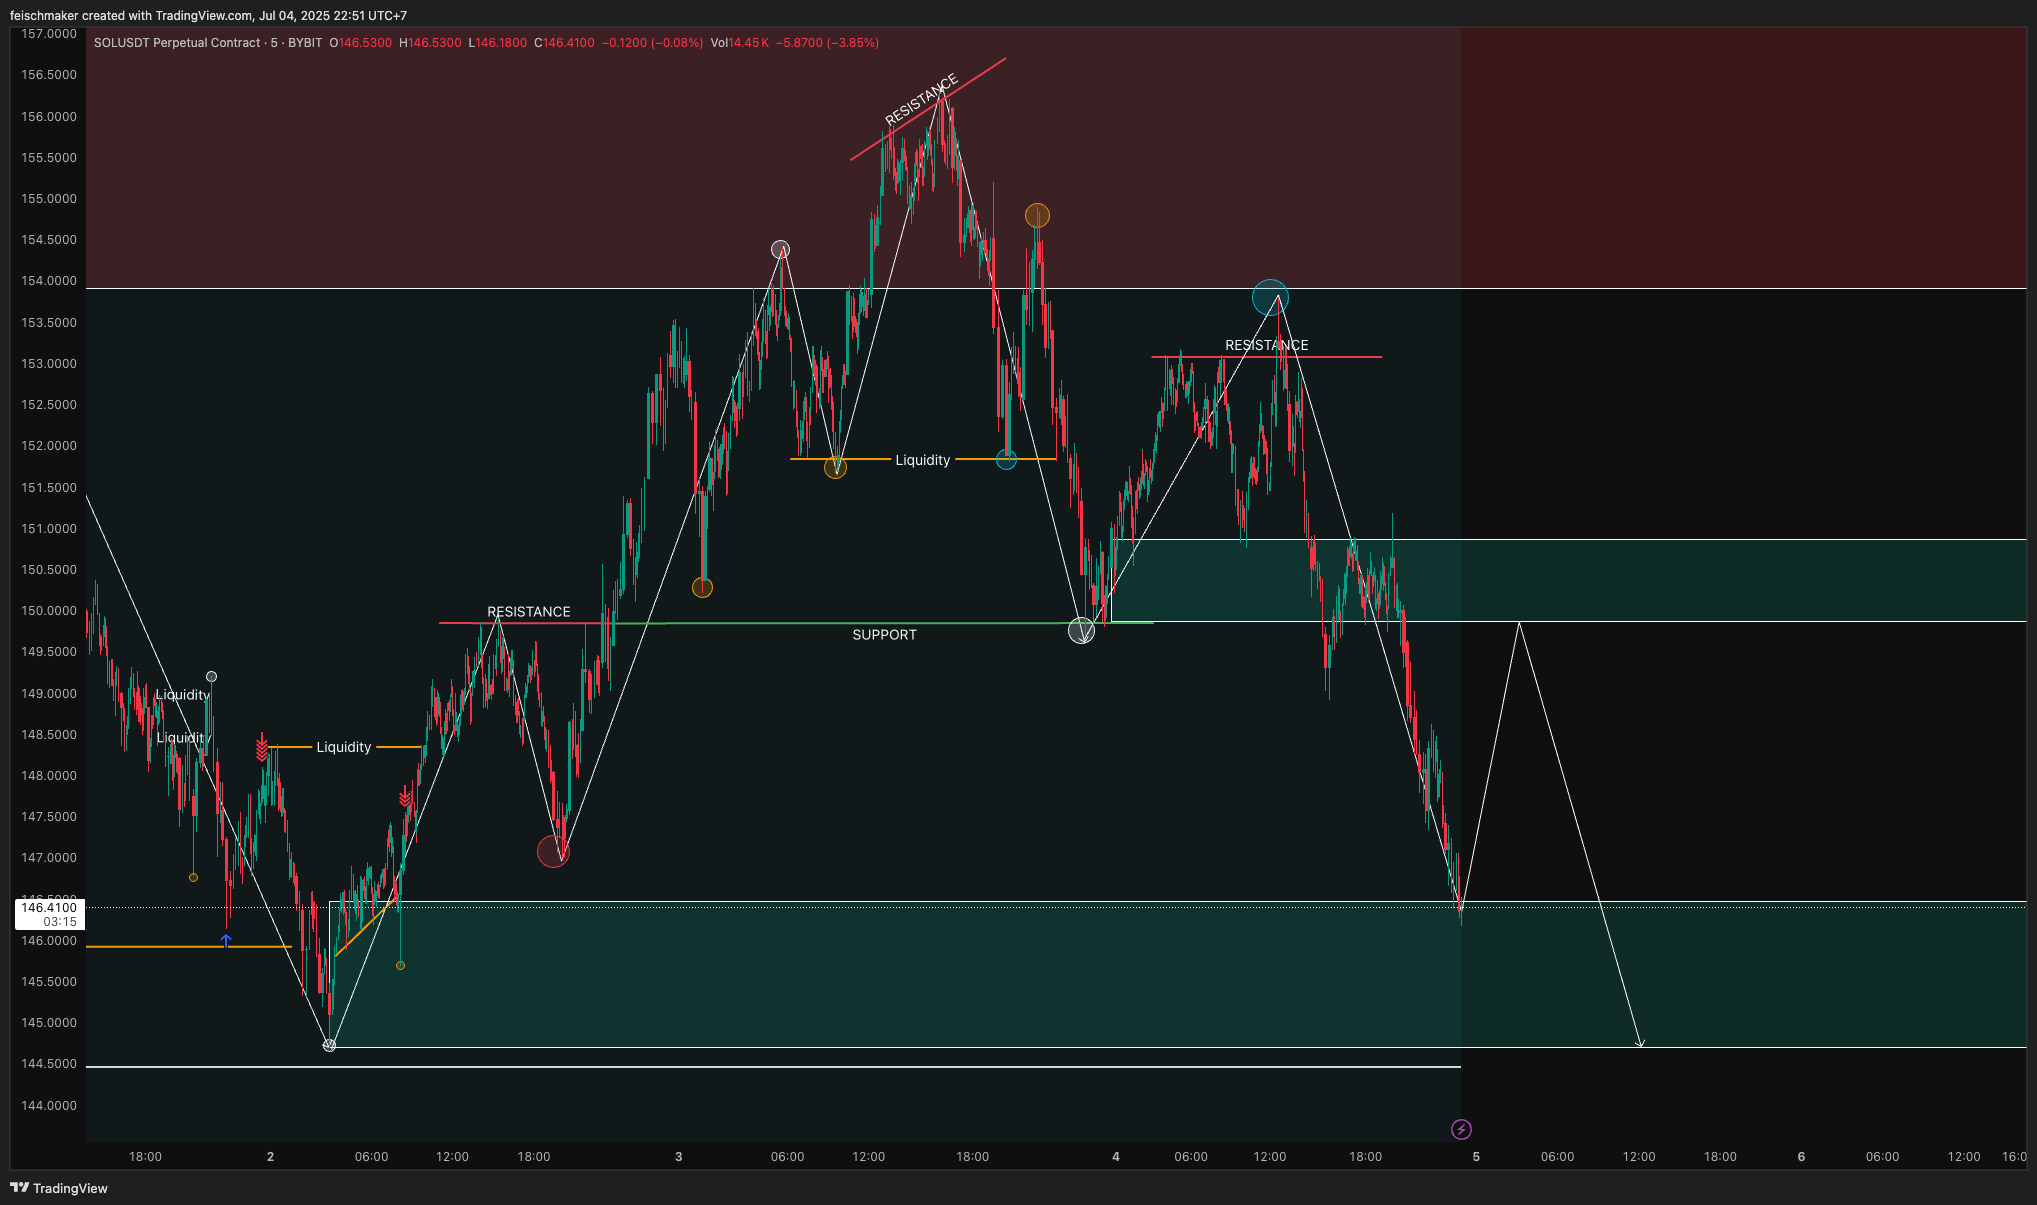Select red down arrows left of Liquidity label

click(262, 747)
